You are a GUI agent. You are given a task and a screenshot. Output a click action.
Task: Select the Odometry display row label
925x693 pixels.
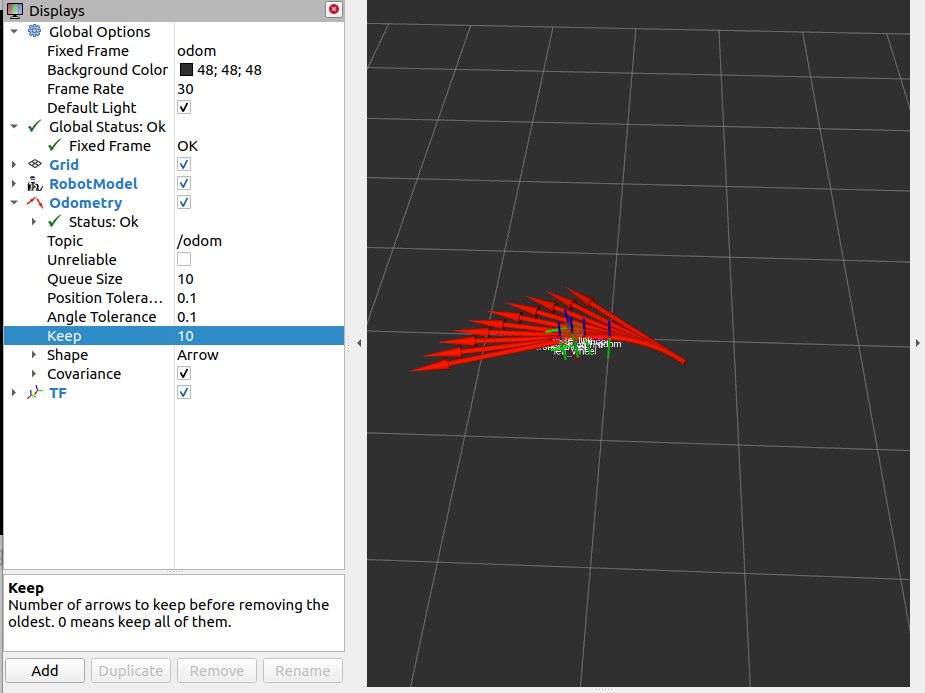[86, 202]
